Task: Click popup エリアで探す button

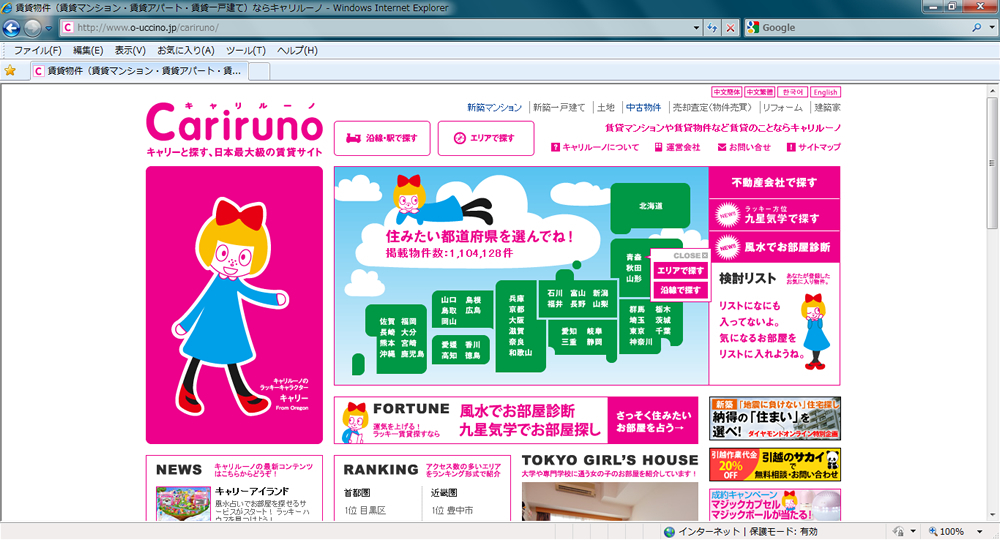Action: (680, 271)
